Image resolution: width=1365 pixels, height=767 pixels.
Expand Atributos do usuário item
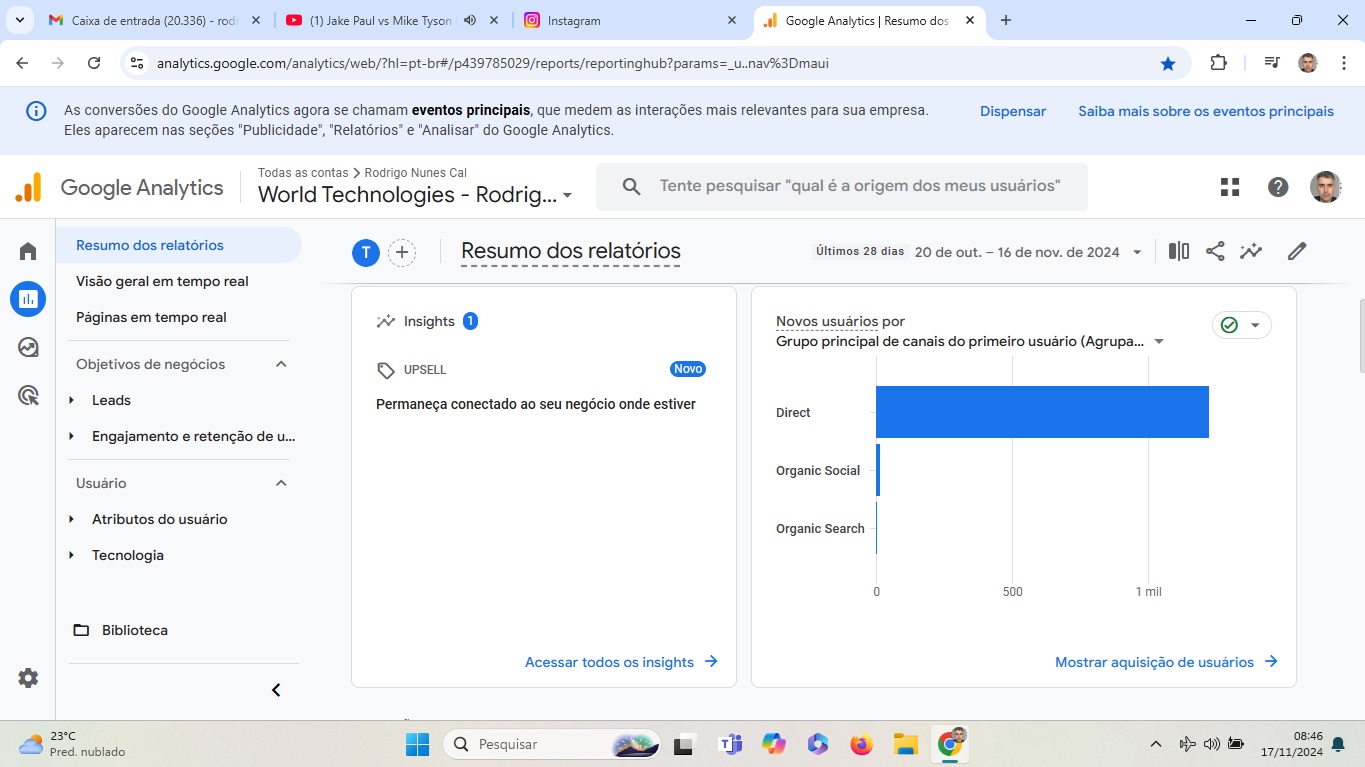click(x=72, y=519)
